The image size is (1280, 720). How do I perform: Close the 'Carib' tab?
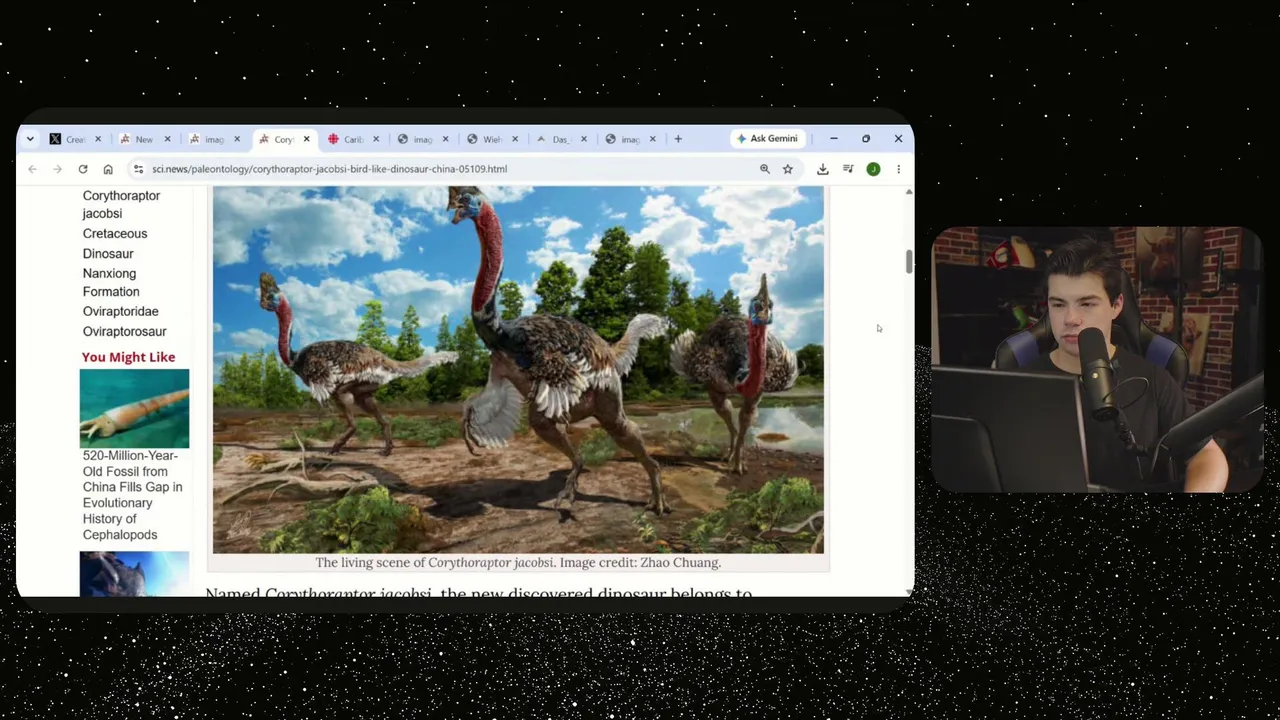coord(376,139)
